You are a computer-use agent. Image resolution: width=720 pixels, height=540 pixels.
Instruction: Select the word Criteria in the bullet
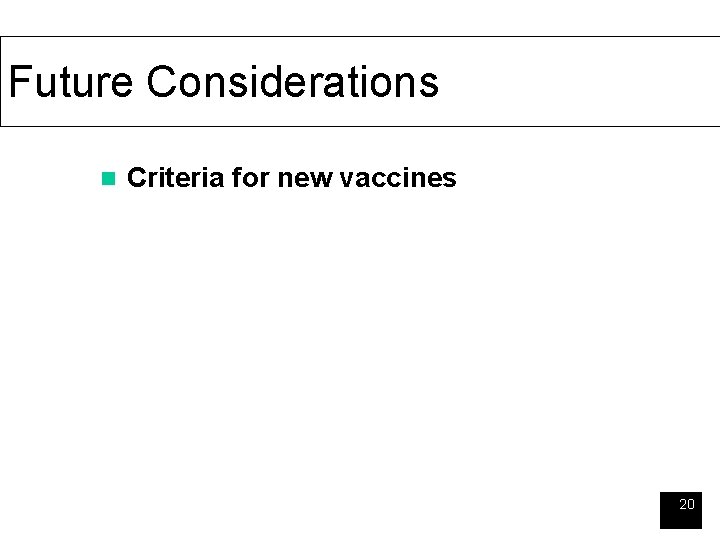coord(176,178)
